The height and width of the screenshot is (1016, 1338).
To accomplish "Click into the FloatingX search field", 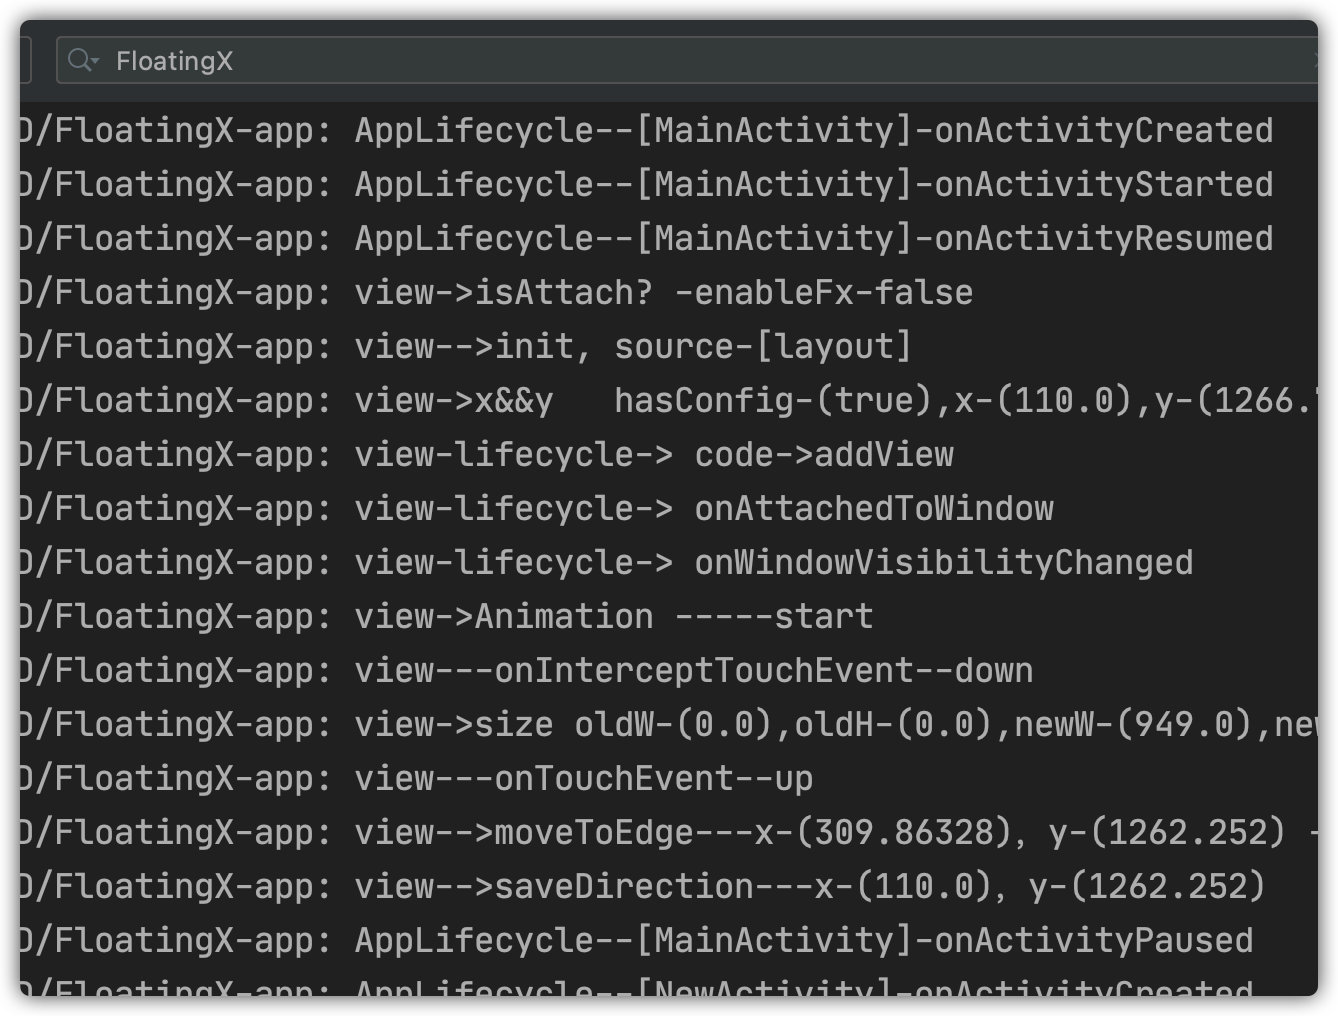I will tap(600, 61).
